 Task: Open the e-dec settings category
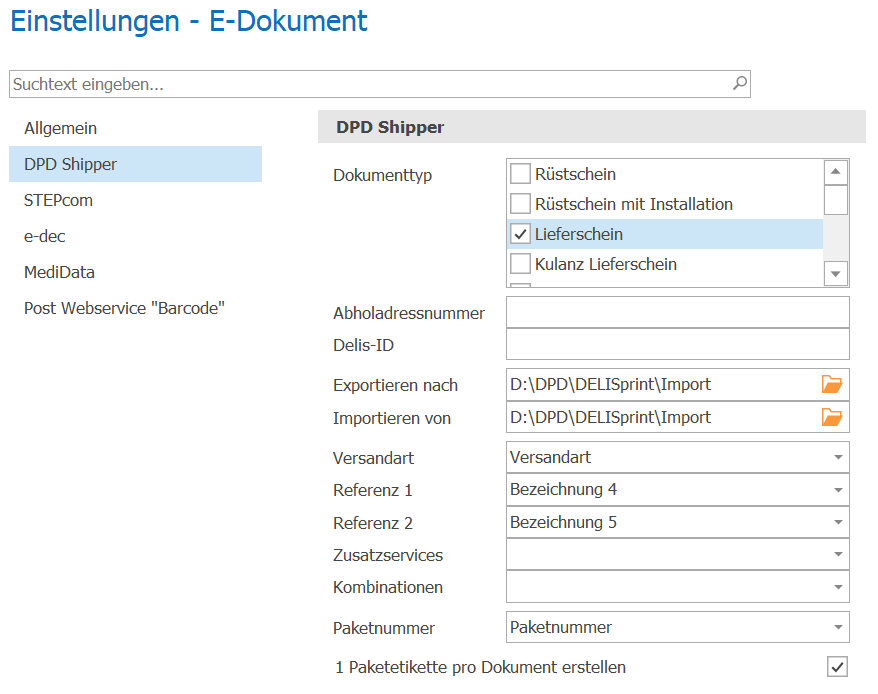(136, 236)
